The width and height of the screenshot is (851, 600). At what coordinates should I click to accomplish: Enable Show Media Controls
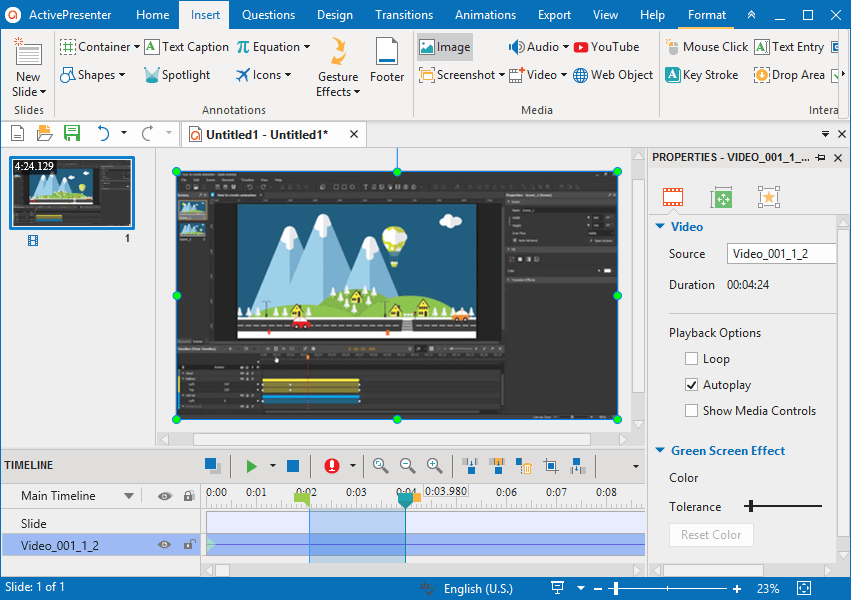point(691,410)
